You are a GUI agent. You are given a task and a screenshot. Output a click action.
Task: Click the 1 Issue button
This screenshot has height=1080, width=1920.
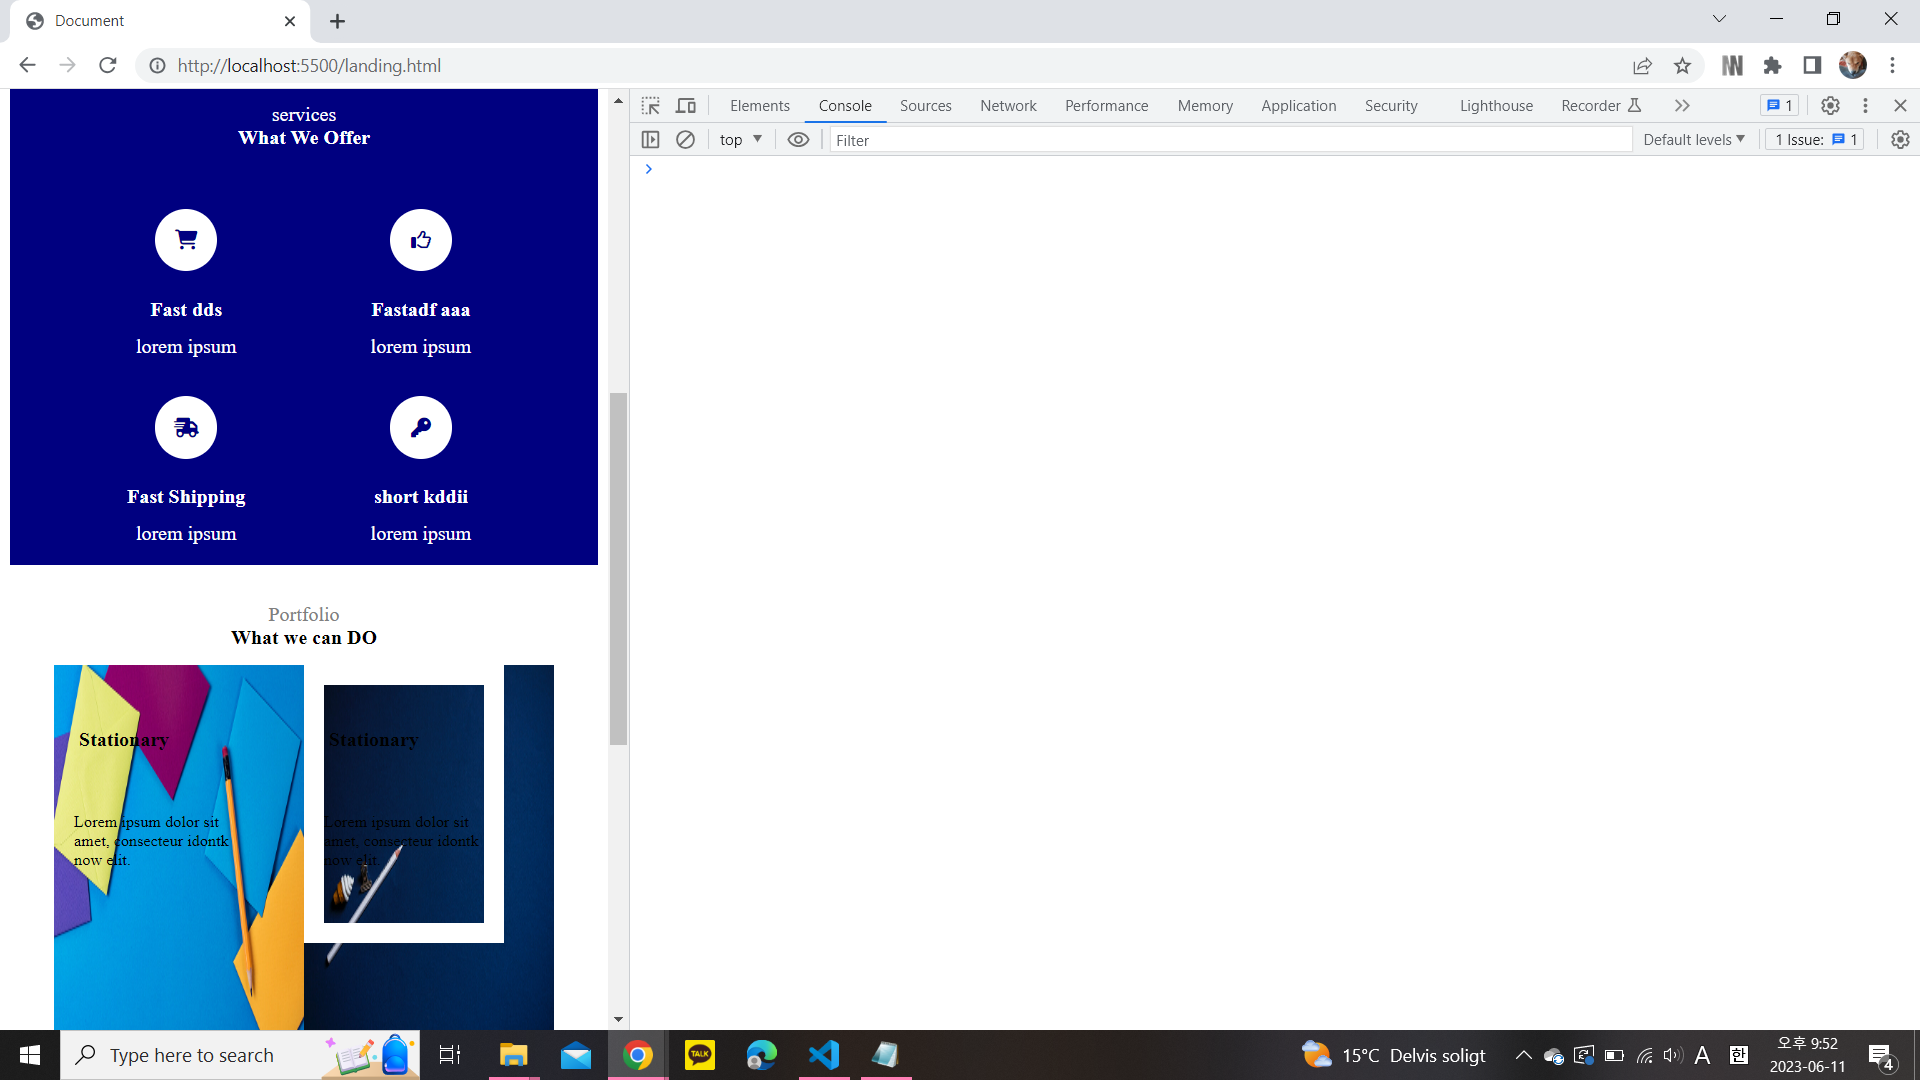click(x=1813, y=139)
